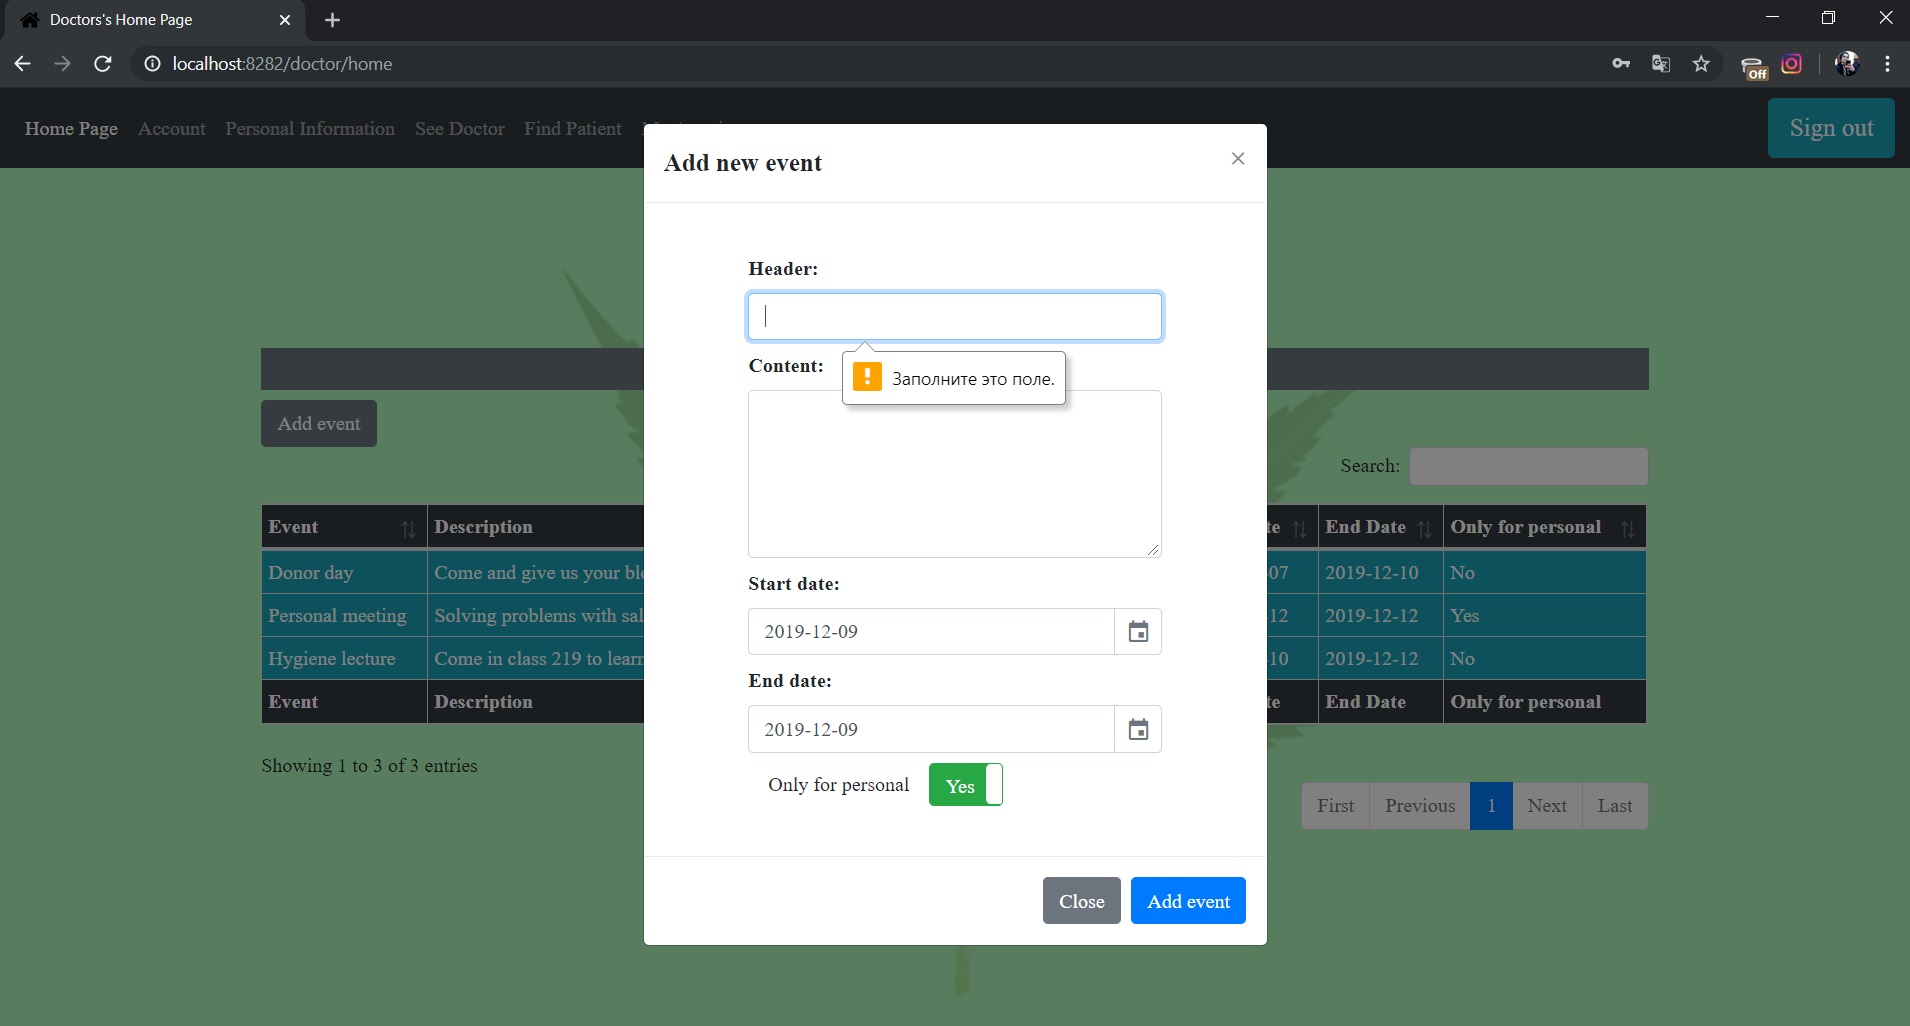Open the Start date calendar picker
1910x1026 pixels.
(1138, 632)
